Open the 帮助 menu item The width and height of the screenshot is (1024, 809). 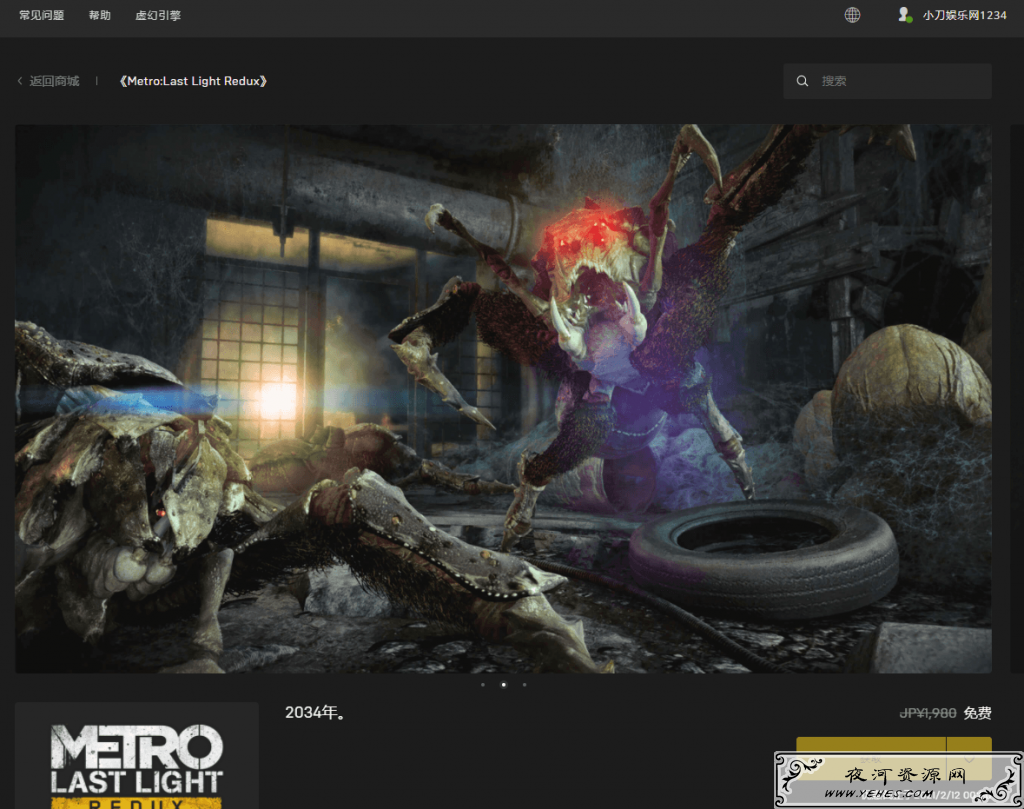tap(100, 15)
